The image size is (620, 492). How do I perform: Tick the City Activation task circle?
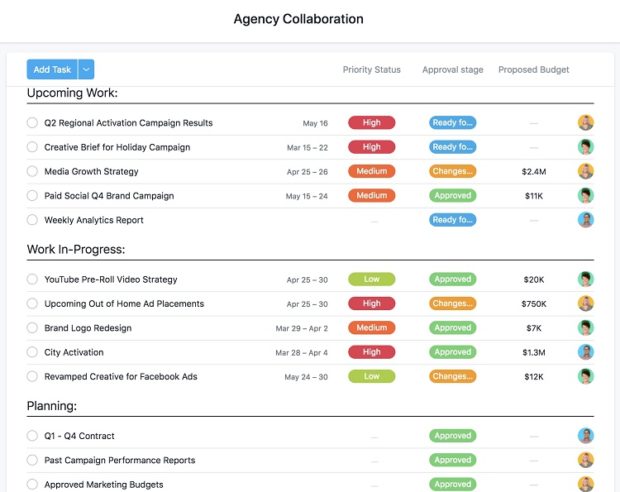point(32,352)
